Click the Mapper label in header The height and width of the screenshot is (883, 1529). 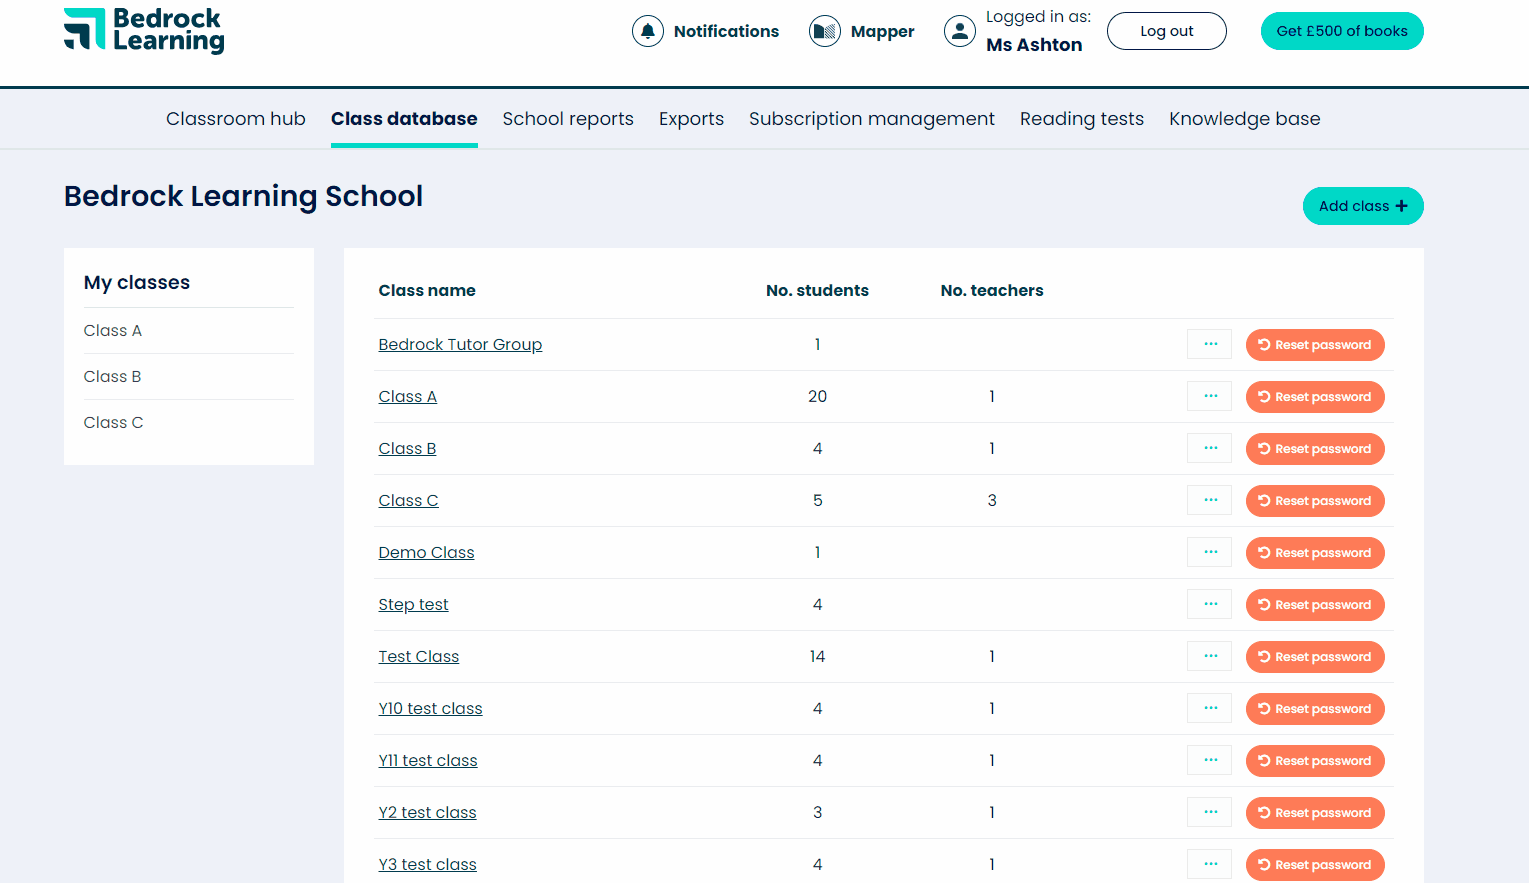click(x=882, y=32)
